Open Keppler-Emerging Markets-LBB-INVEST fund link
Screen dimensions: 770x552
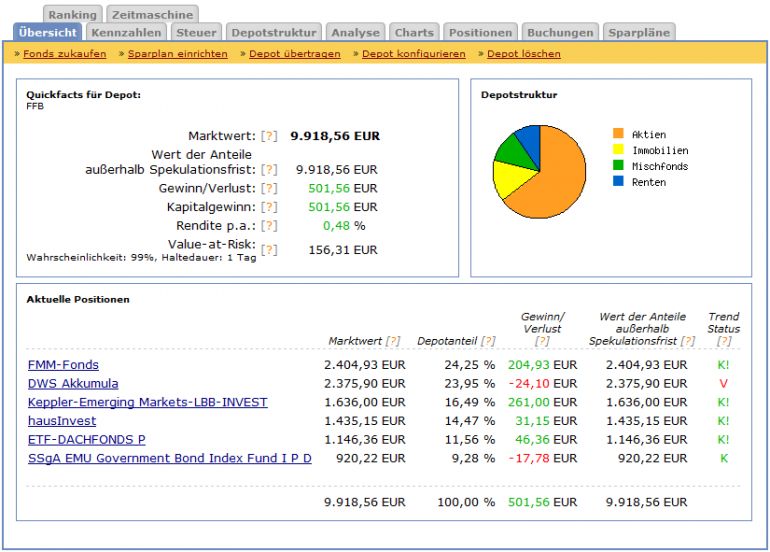click(x=147, y=402)
